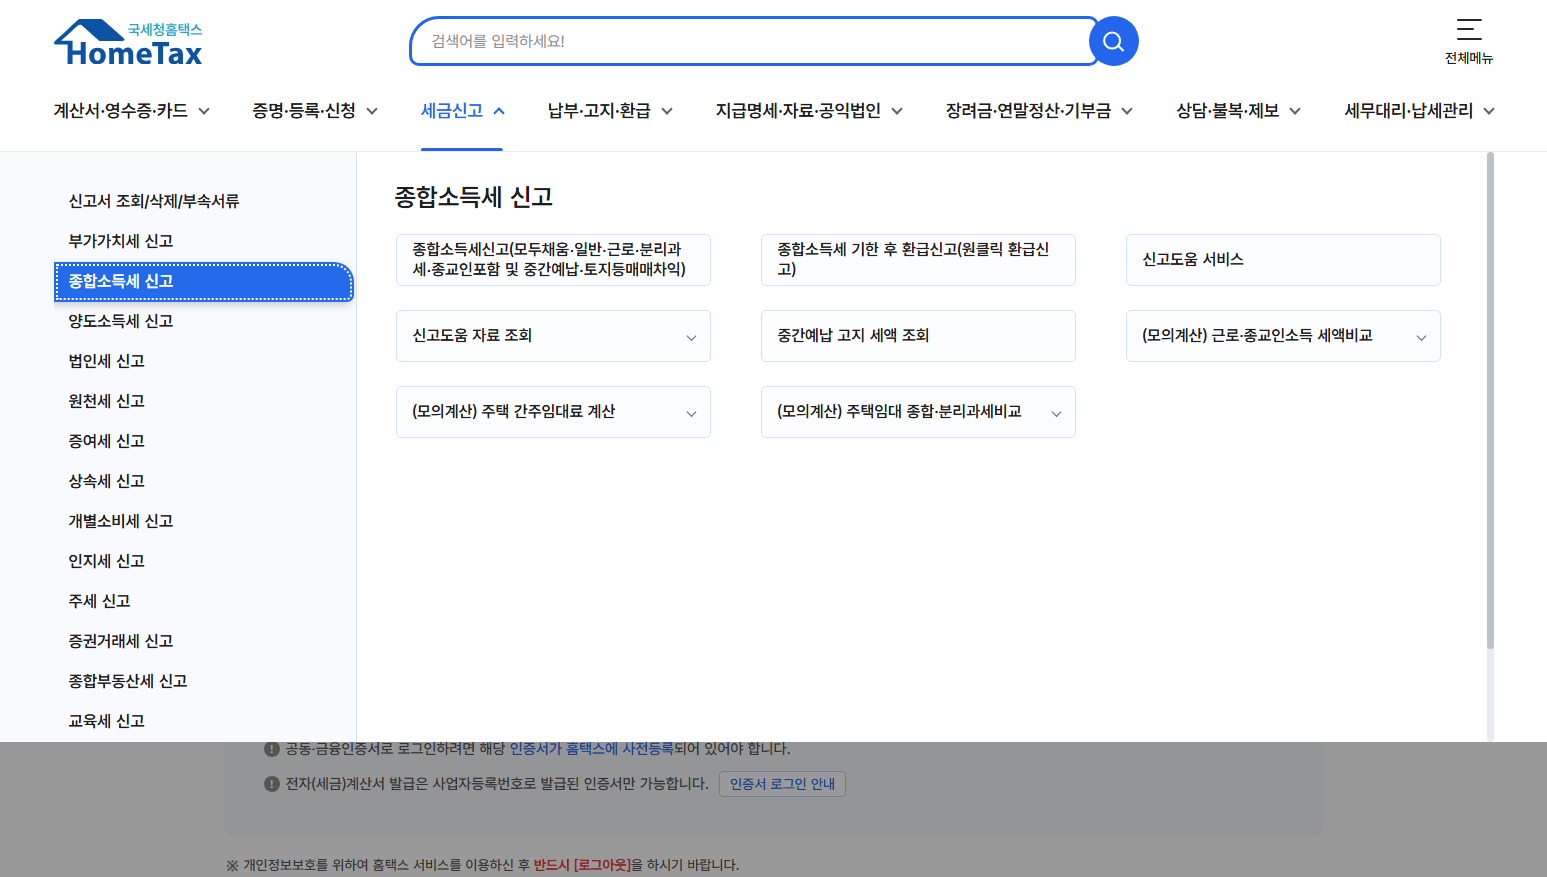
Task: Click 인증서가 홈택스에 사전등록 link text
Action: pos(592,749)
